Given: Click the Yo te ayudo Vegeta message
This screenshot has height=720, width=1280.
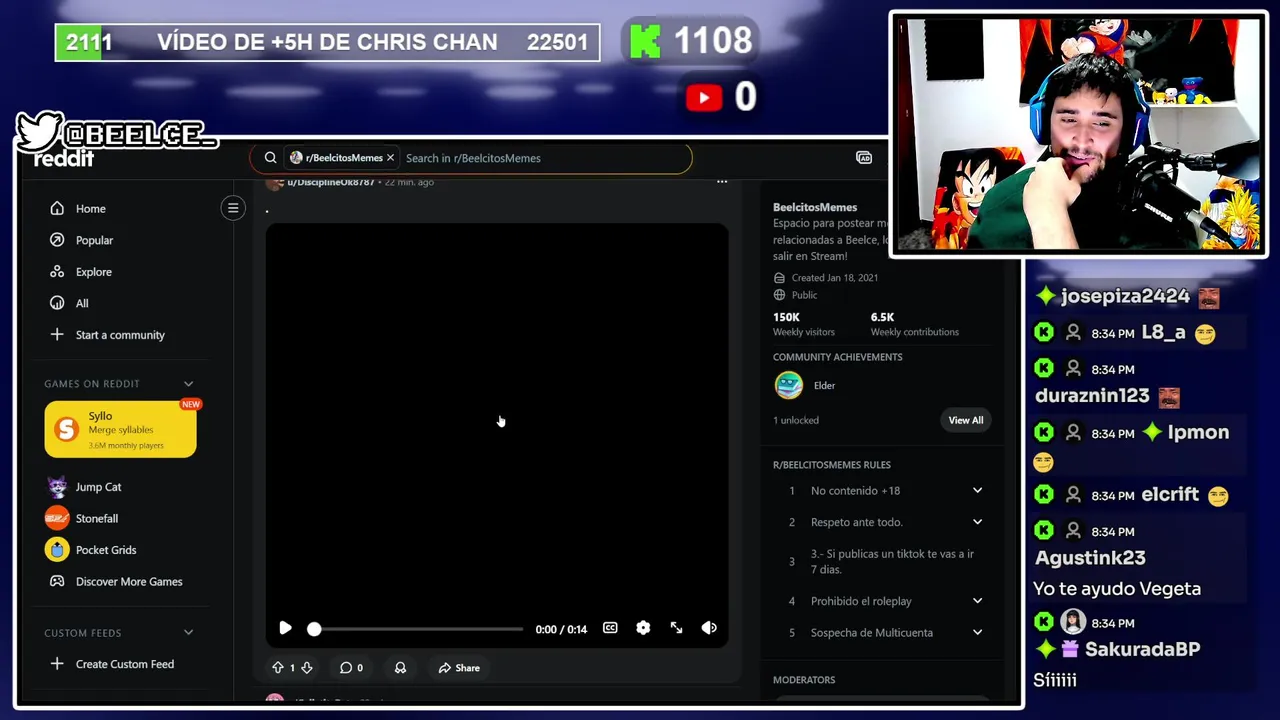Looking at the screenshot, I should coord(1117,589).
